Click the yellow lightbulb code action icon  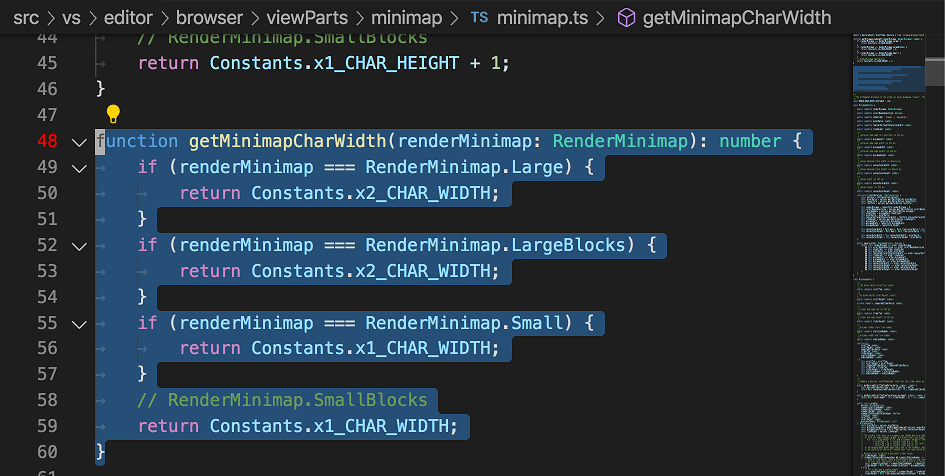(113, 114)
